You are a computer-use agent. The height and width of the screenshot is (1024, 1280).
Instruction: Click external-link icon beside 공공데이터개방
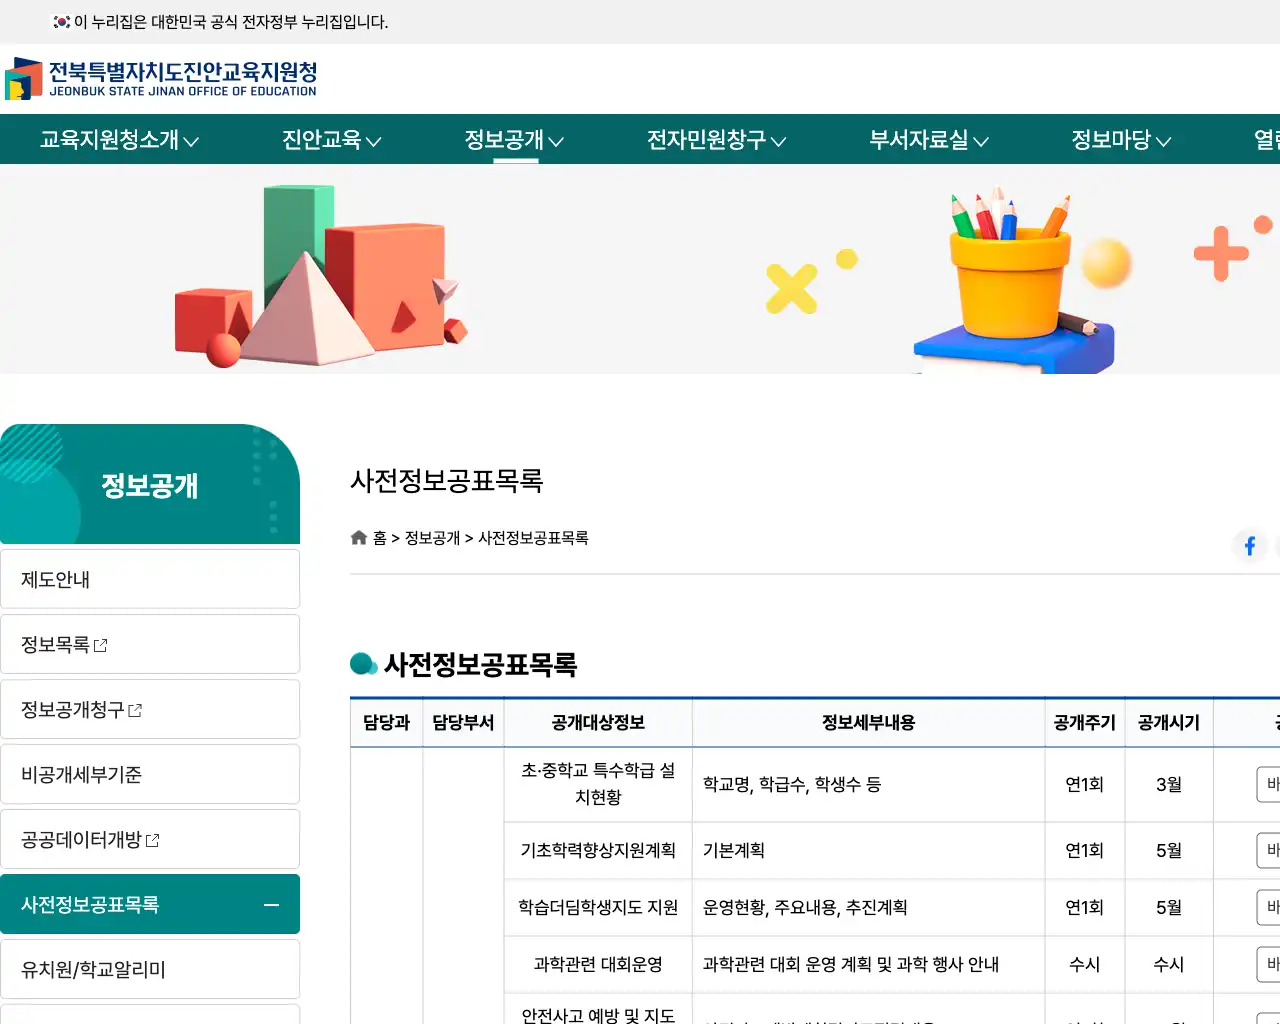152,840
